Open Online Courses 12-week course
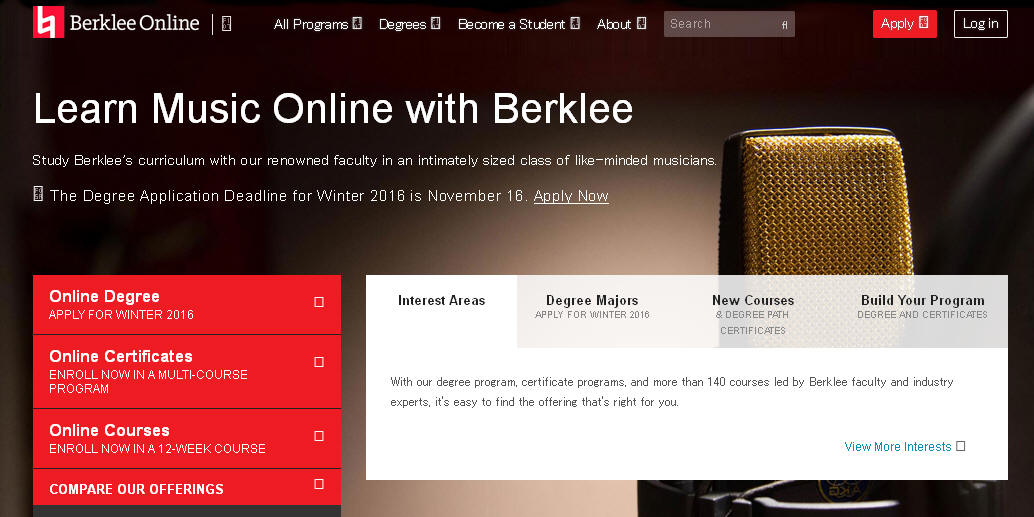The image size is (1034, 517). [187, 439]
